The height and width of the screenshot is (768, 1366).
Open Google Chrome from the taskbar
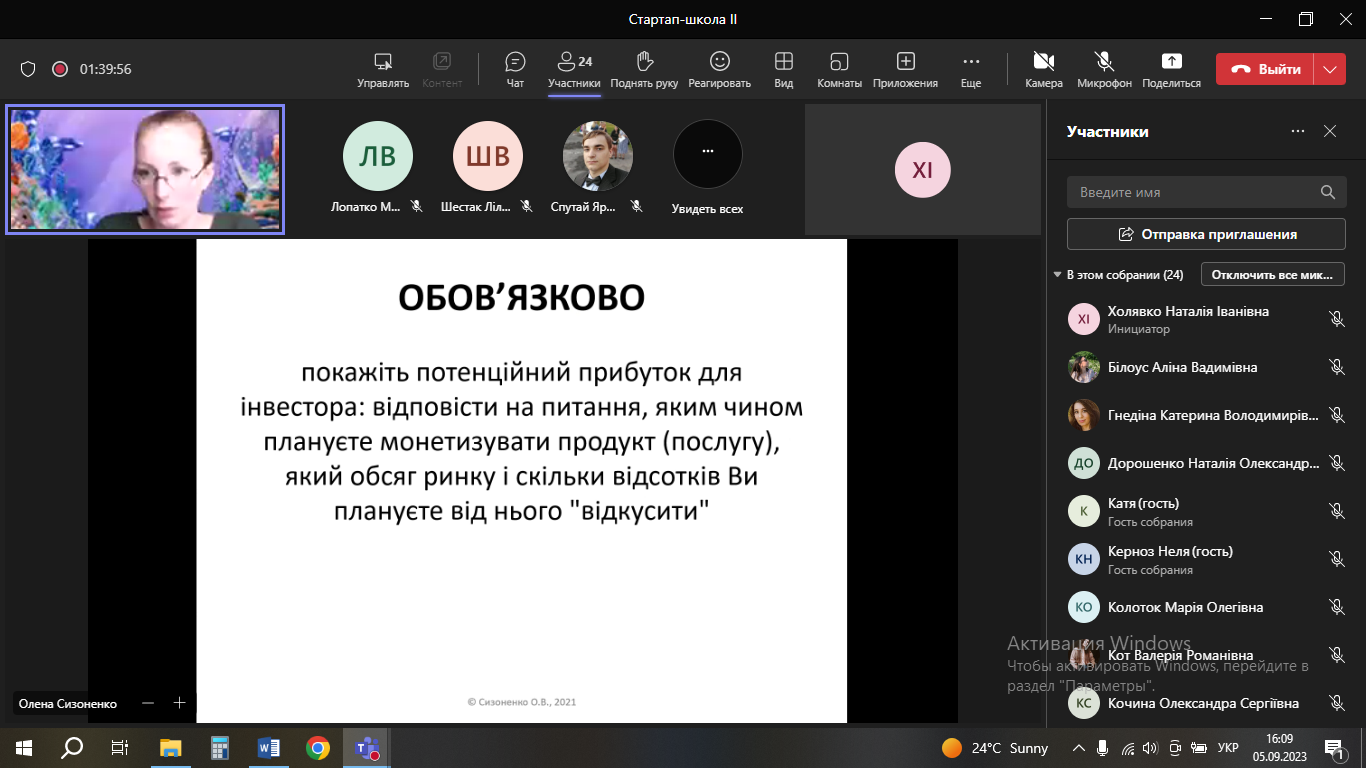(318, 748)
